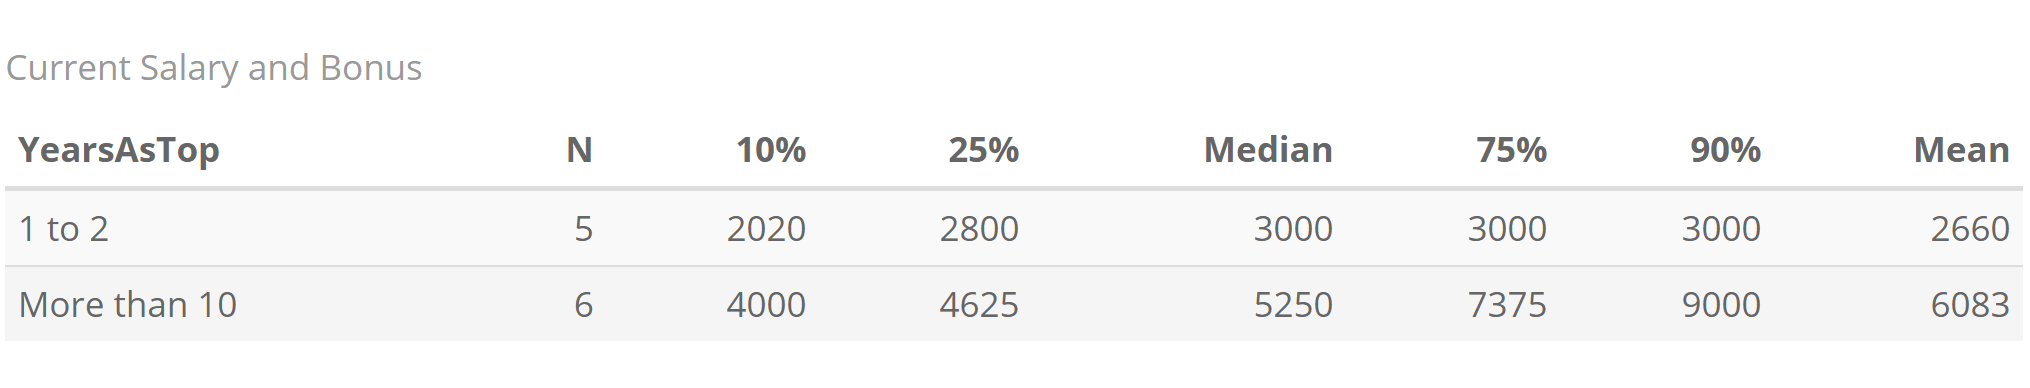Click the mean value 2660
The width and height of the screenshot is (2030, 388).
(1970, 229)
